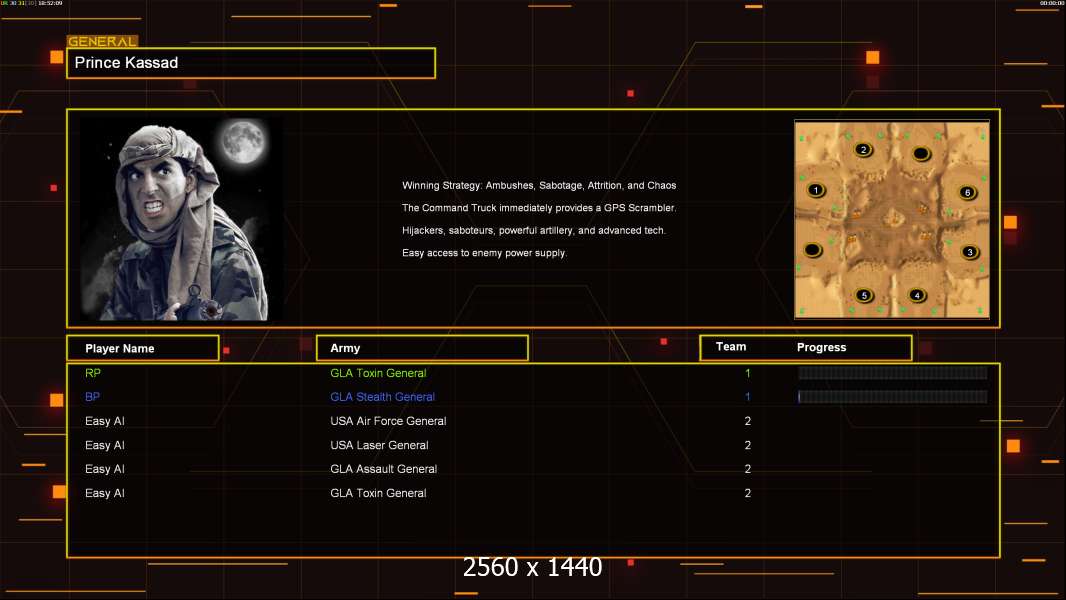Image resolution: width=1066 pixels, height=600 pixels.
Task: Click the Prince Kassad name field
Action: coord(251,63)
